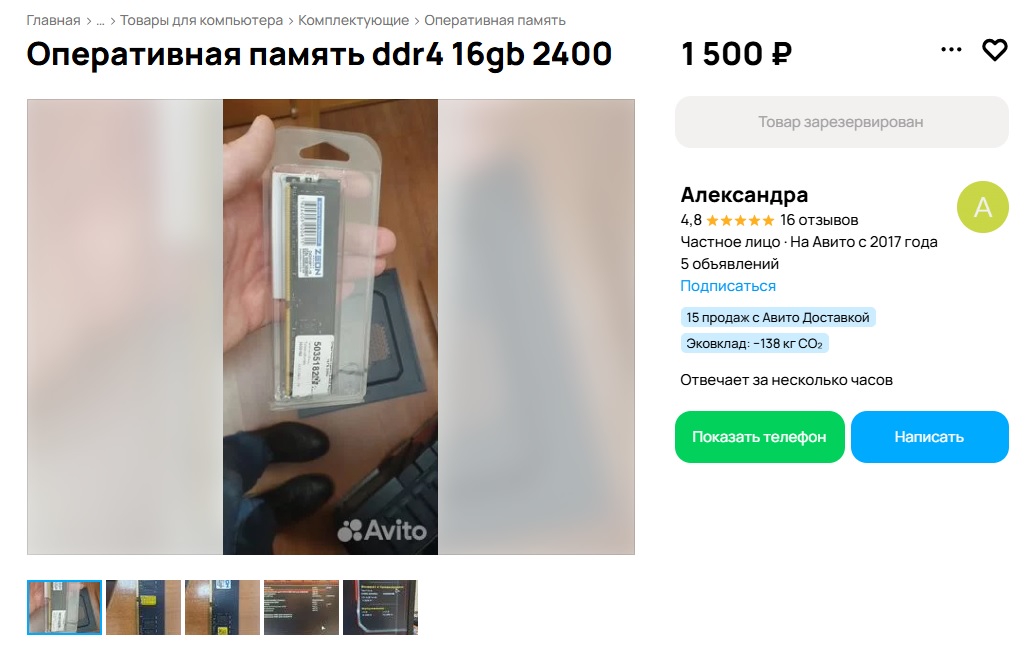Select second photo thumbnail
1027x662 pixels.
(143, 607)
